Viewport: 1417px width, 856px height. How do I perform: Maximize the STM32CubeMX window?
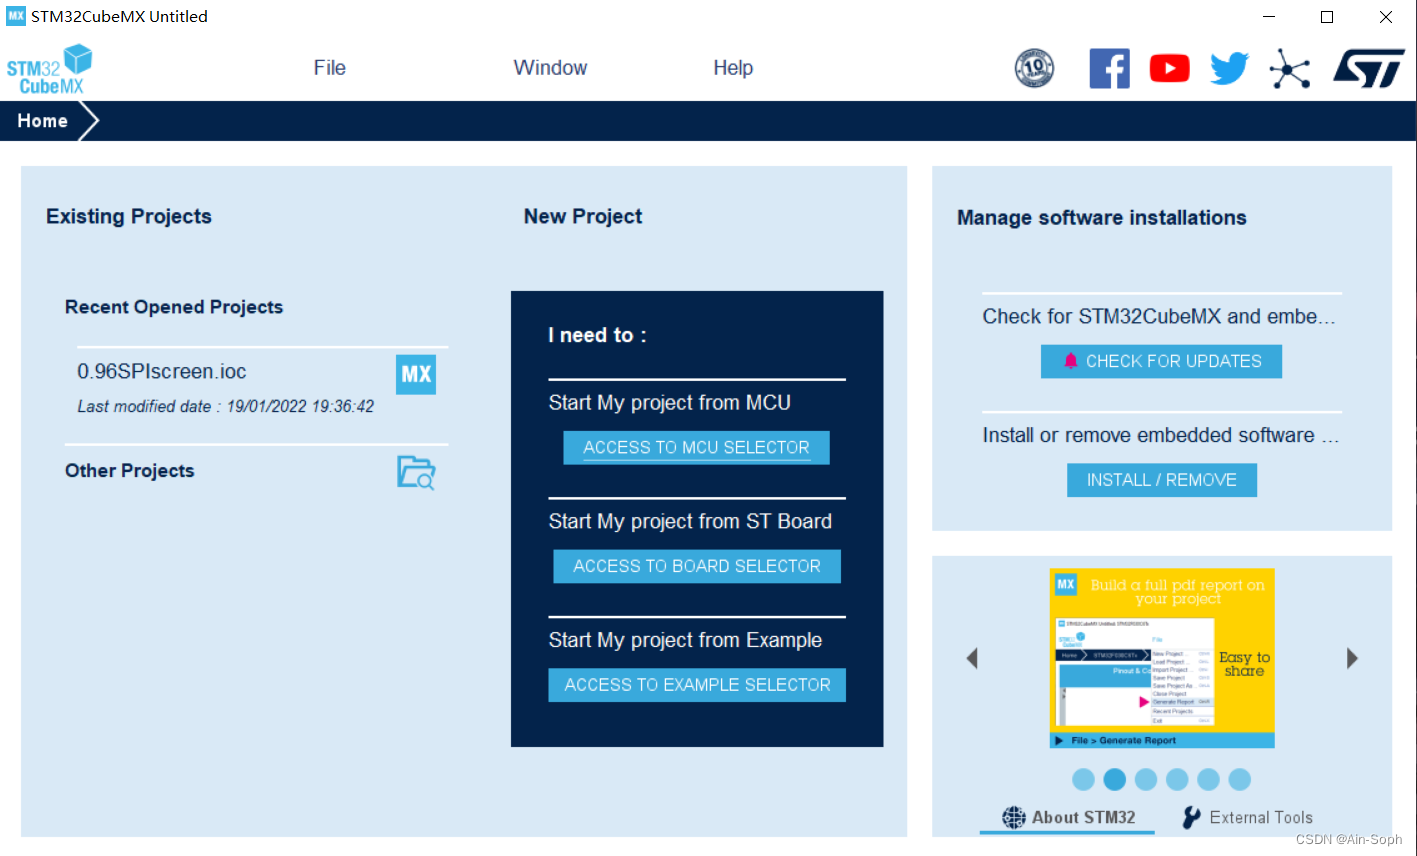click(1327, 17)
